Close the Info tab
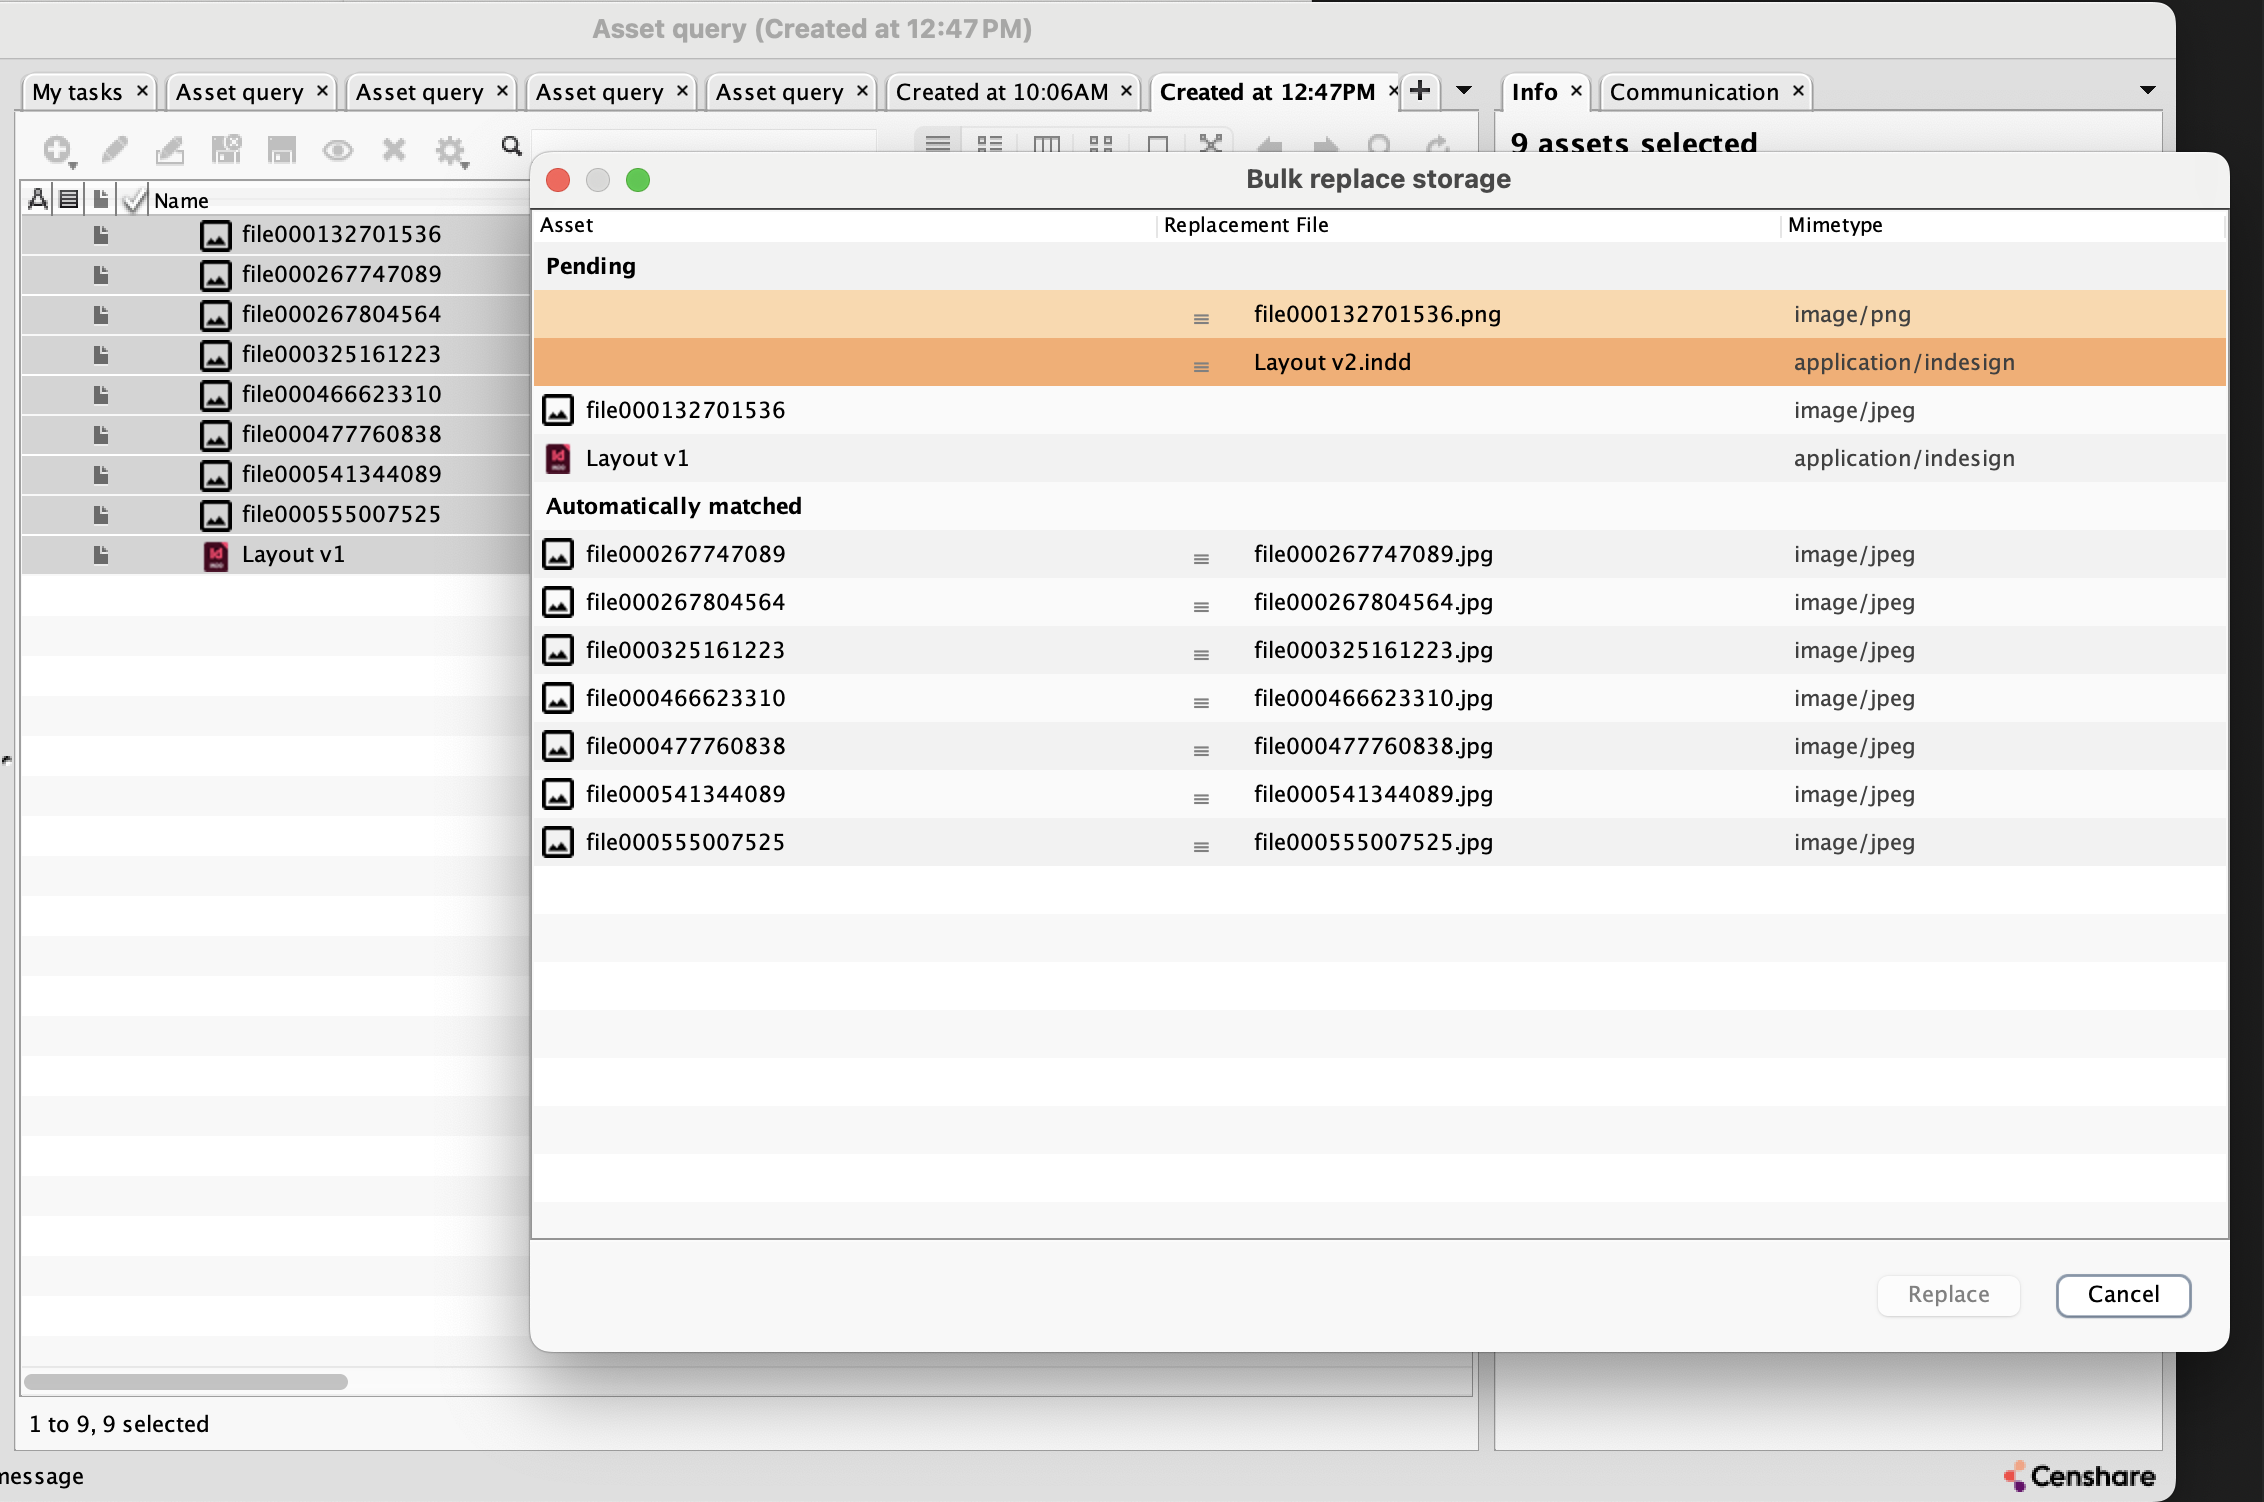The image size is (2264, 1502). [1576, 91]
